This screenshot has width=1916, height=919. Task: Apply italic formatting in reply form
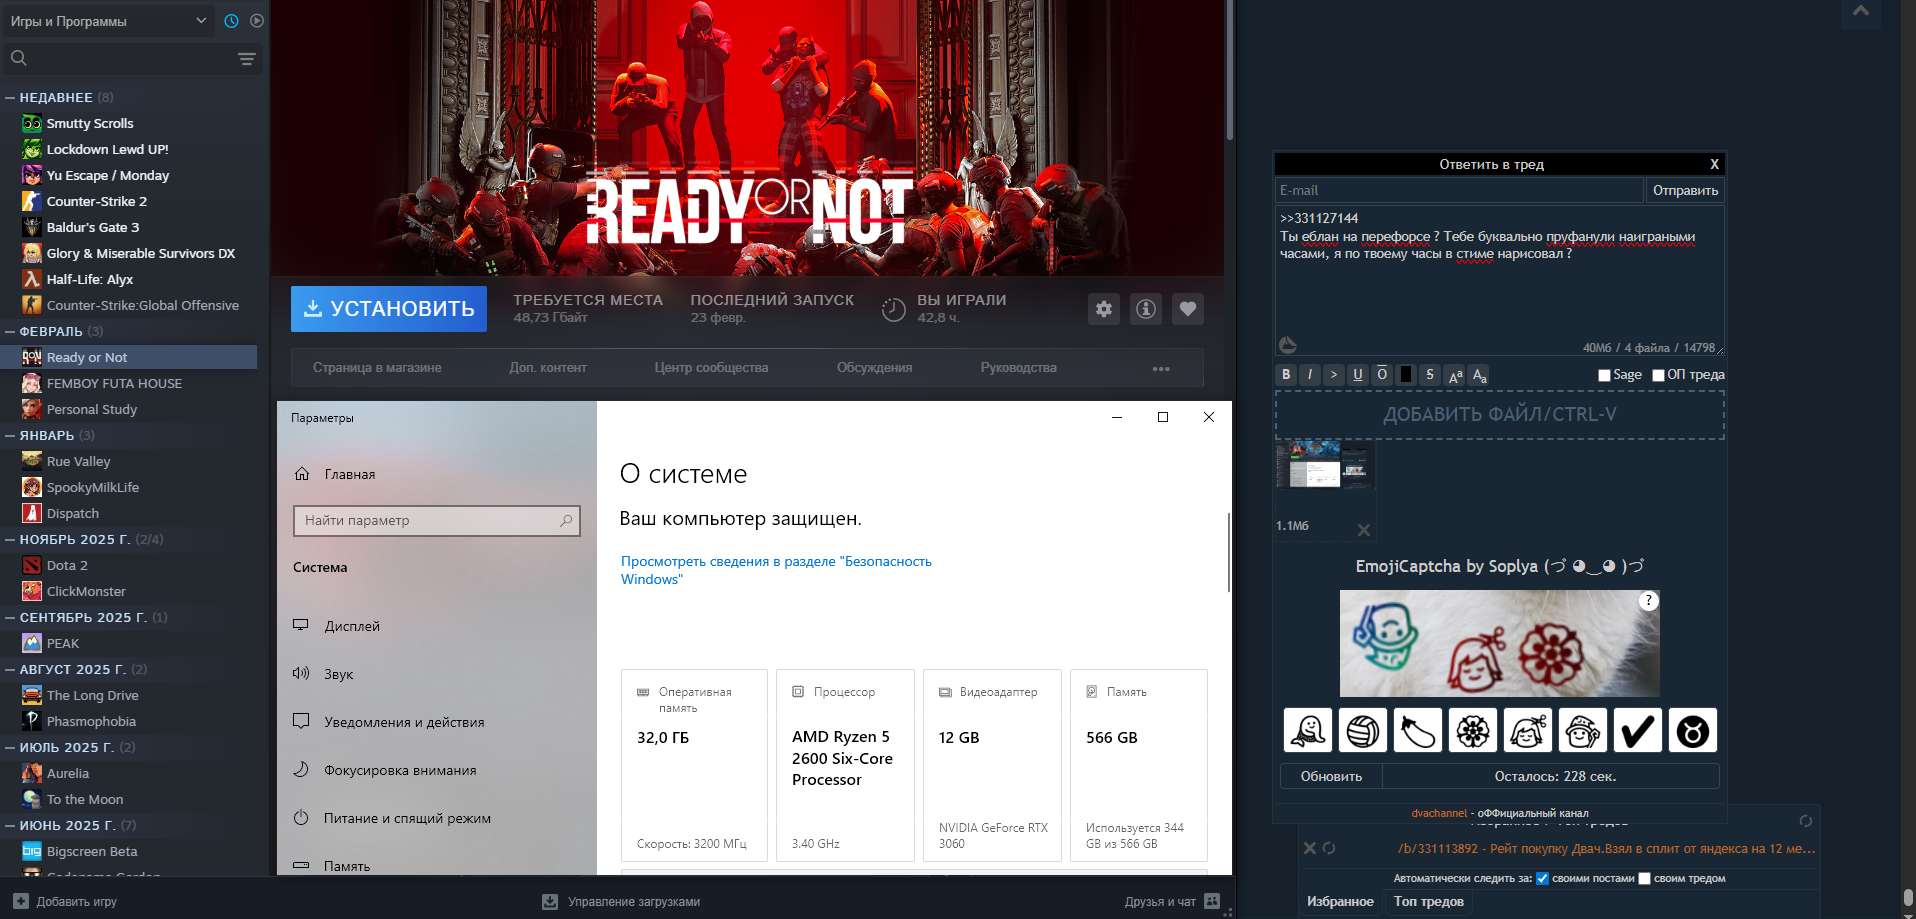point(1310,374)
